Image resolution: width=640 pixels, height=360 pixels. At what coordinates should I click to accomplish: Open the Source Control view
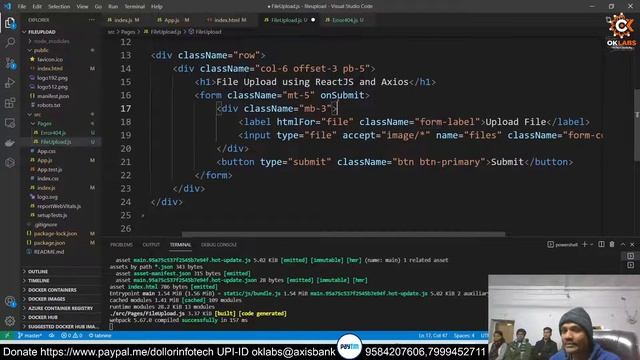click(10, 62)
